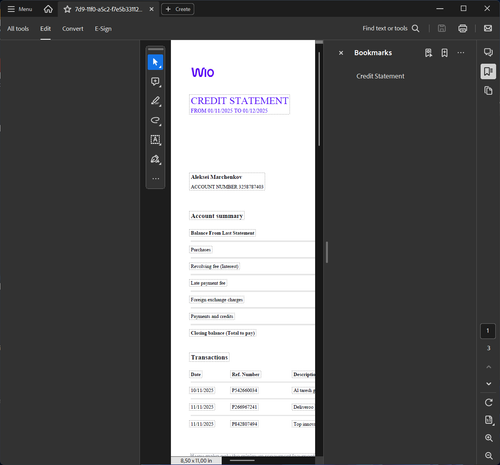The image size is (500, 465).
Task: Click the Create button
Action: point(178,9)
